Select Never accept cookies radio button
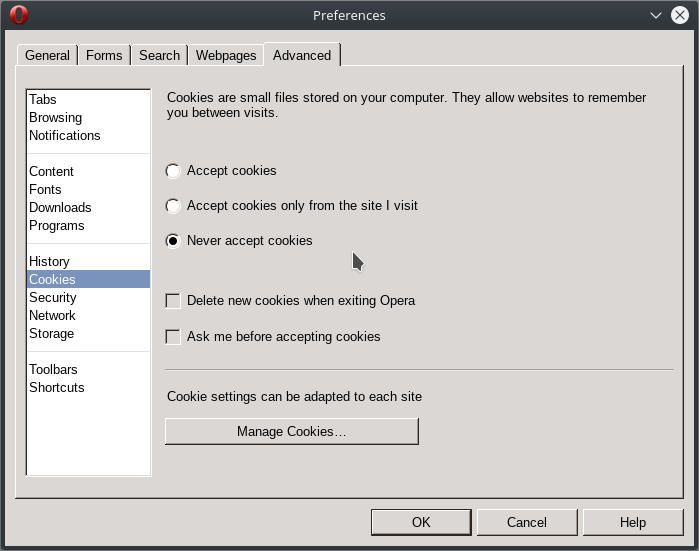This screenshot has height=551, width=699. tap(173, 241)
